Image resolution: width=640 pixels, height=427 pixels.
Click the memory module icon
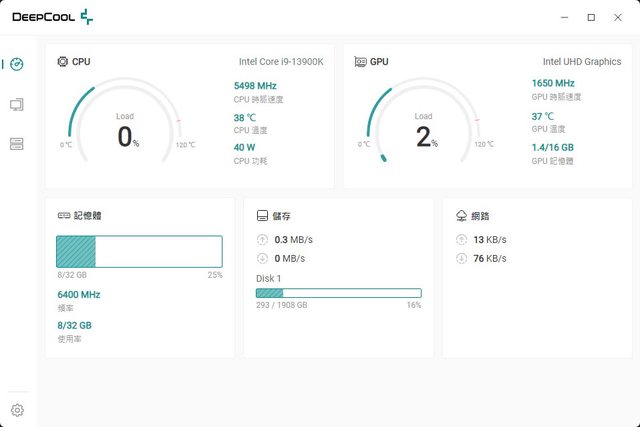click(x=64, y=215)
